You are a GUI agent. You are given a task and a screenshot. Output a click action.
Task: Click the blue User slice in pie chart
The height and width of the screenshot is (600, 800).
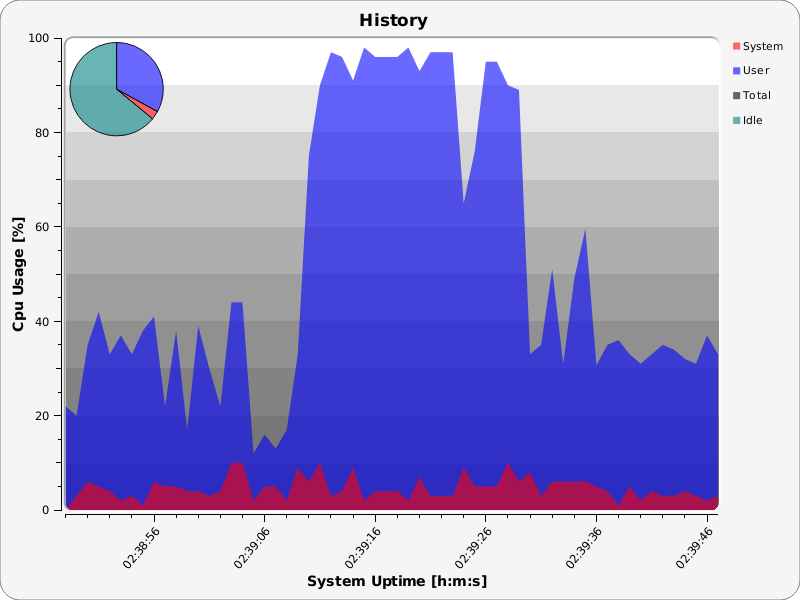[138, 72]
